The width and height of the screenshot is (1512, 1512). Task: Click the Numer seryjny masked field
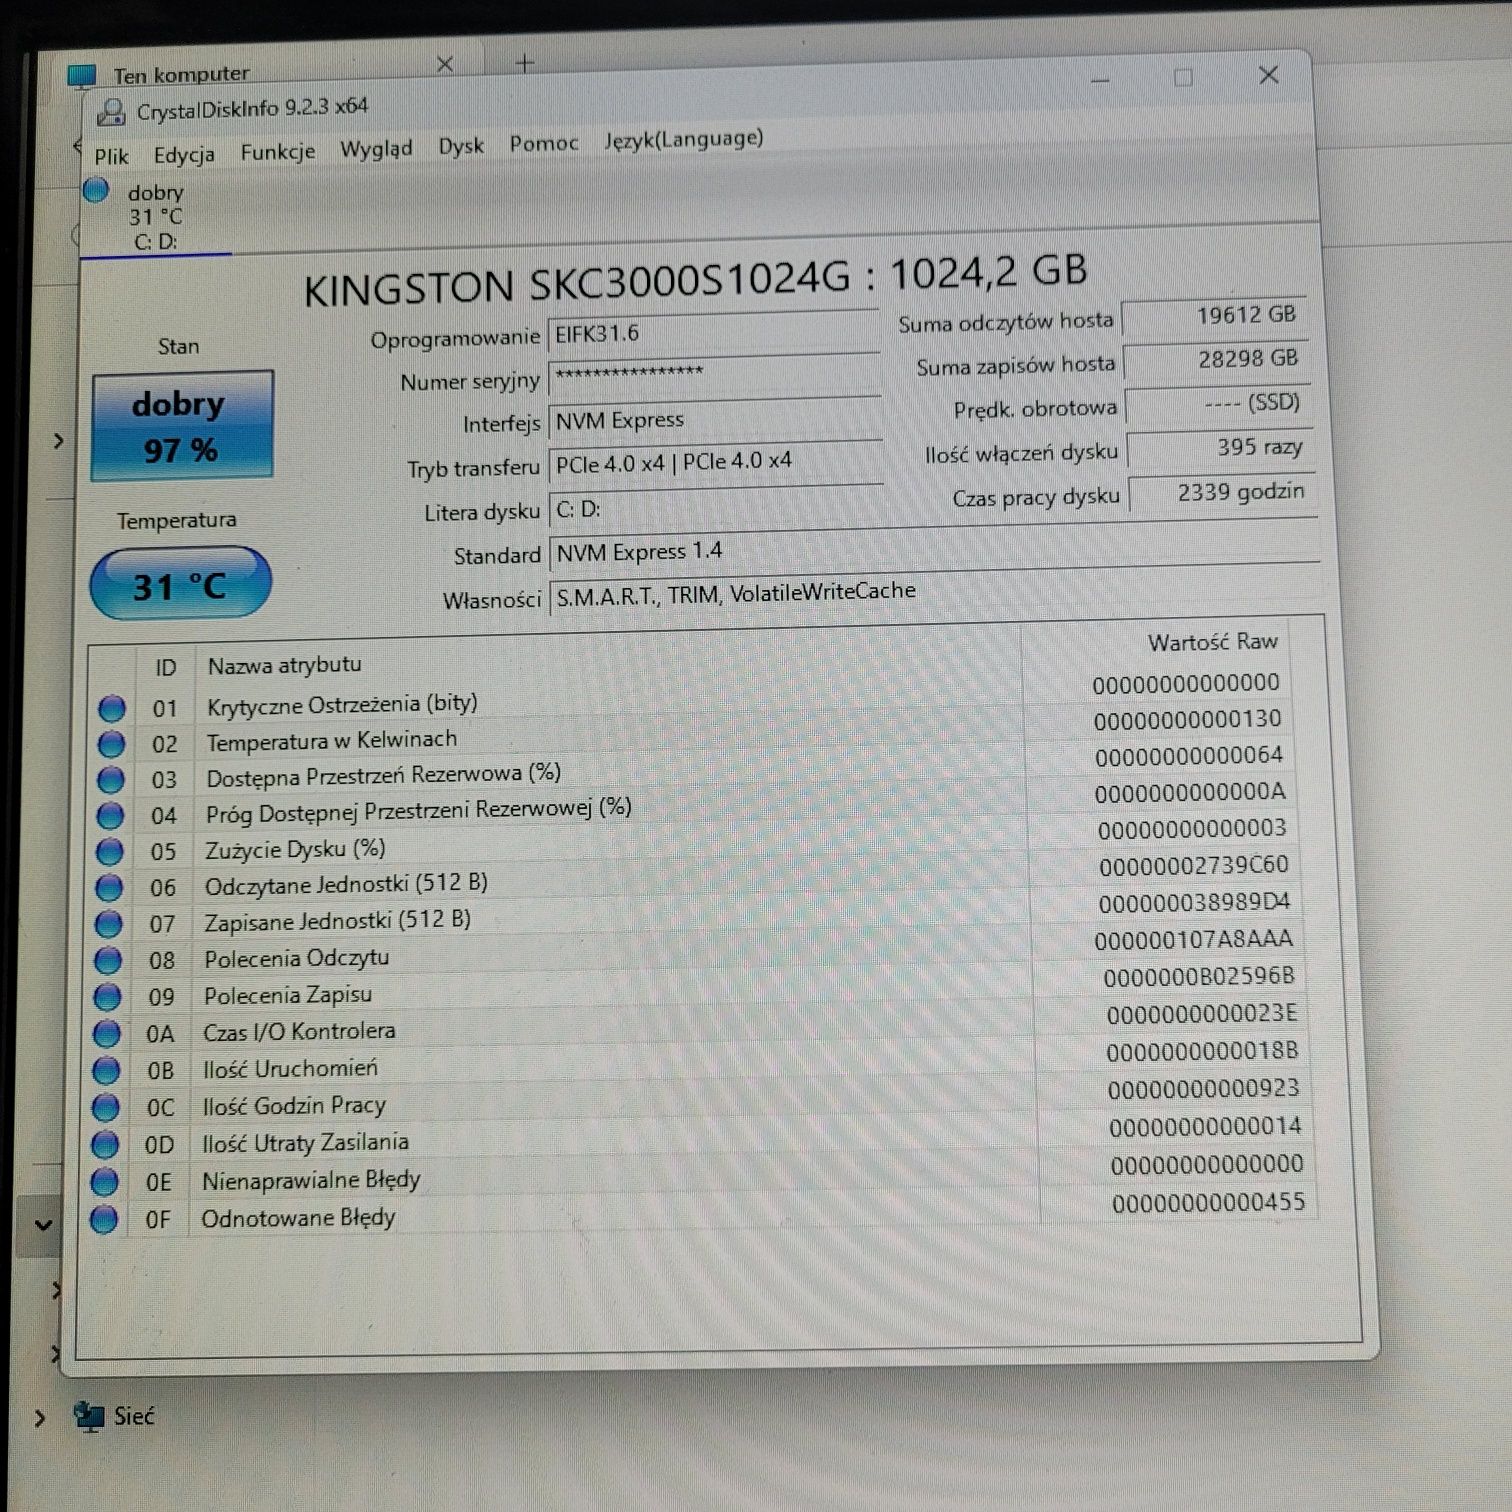715,376
